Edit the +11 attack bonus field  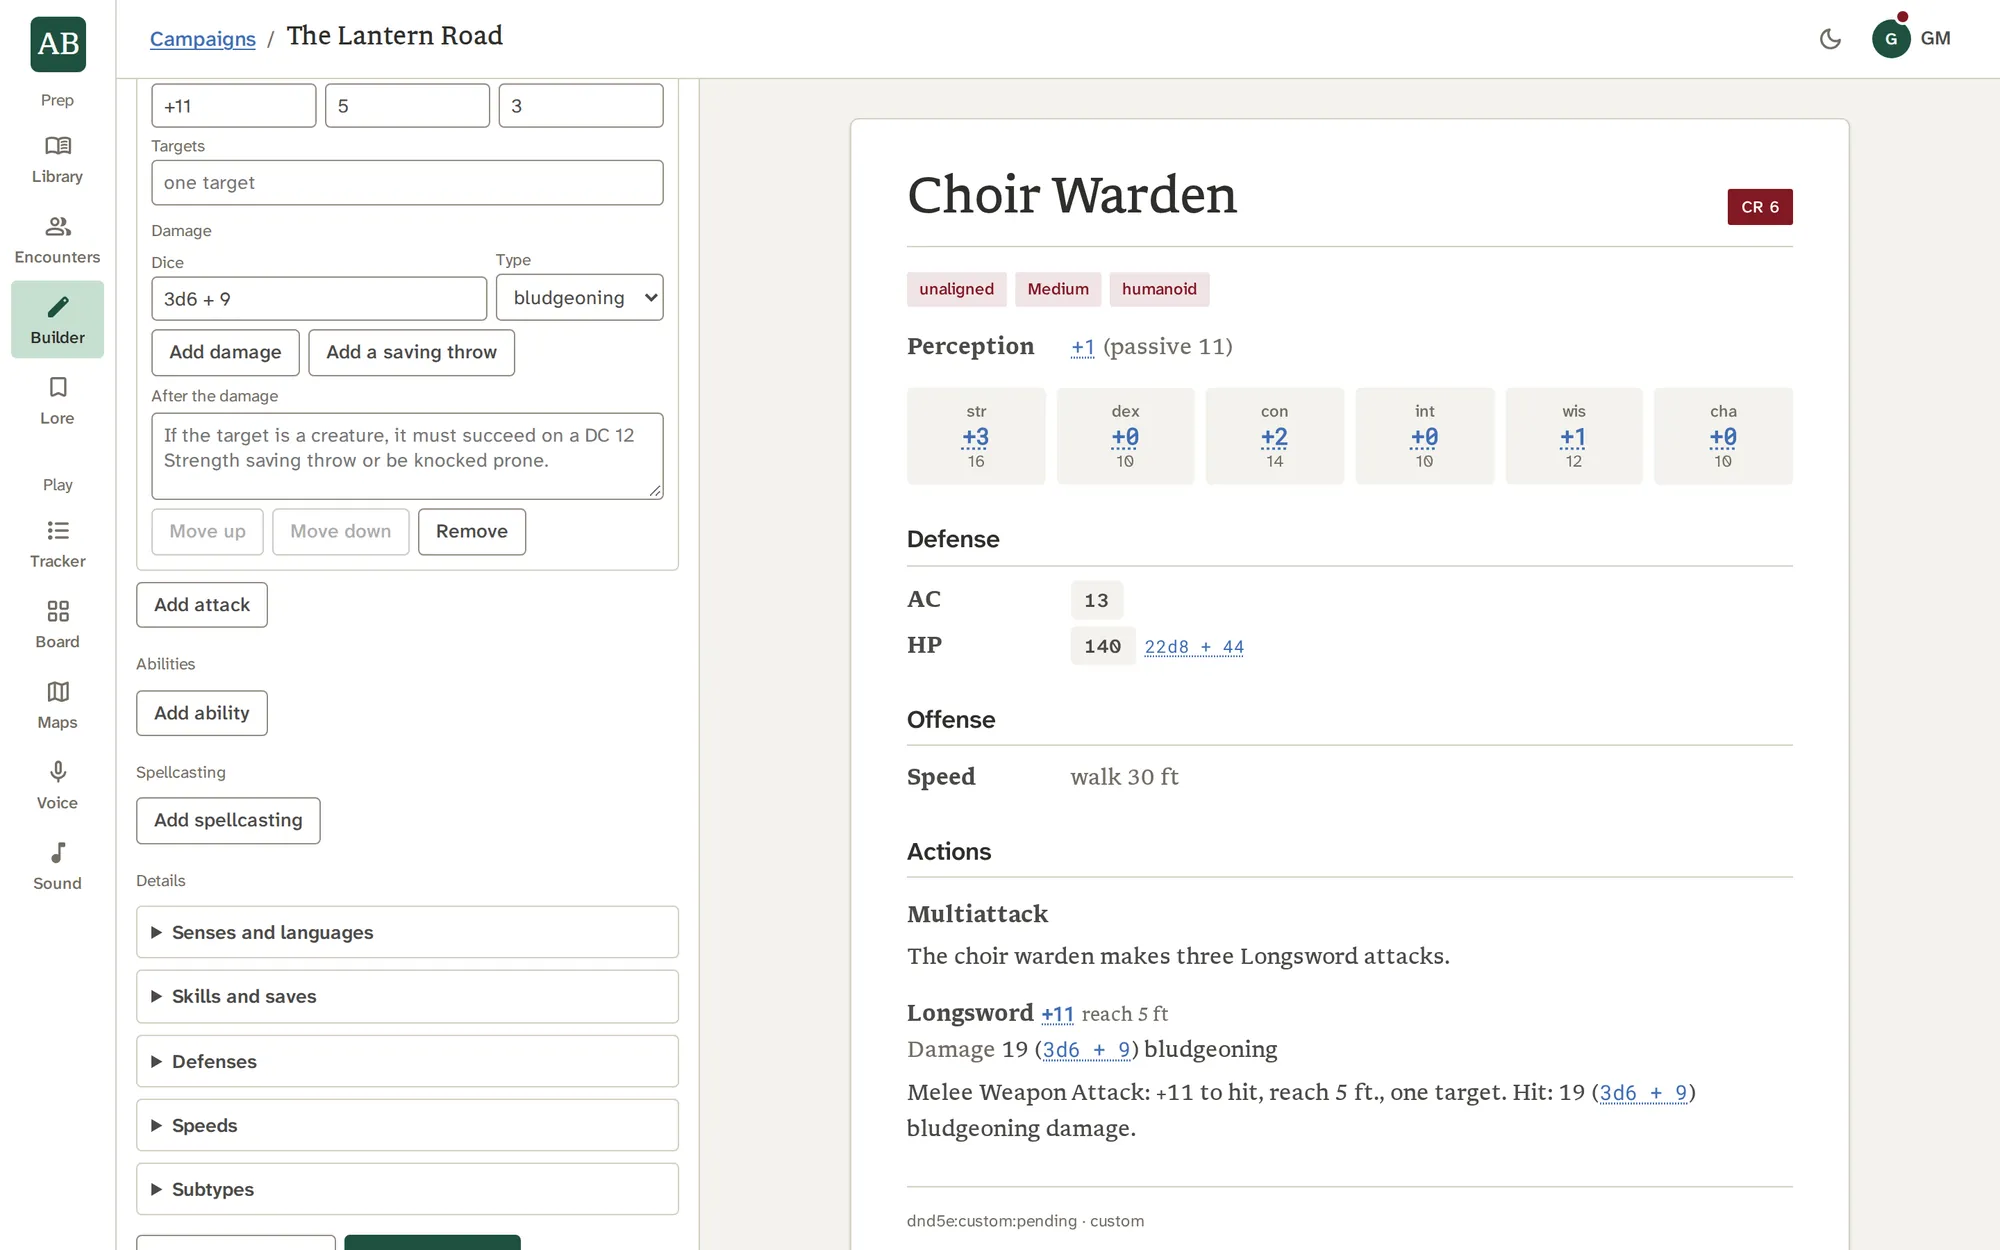click(x=234, y=106)
